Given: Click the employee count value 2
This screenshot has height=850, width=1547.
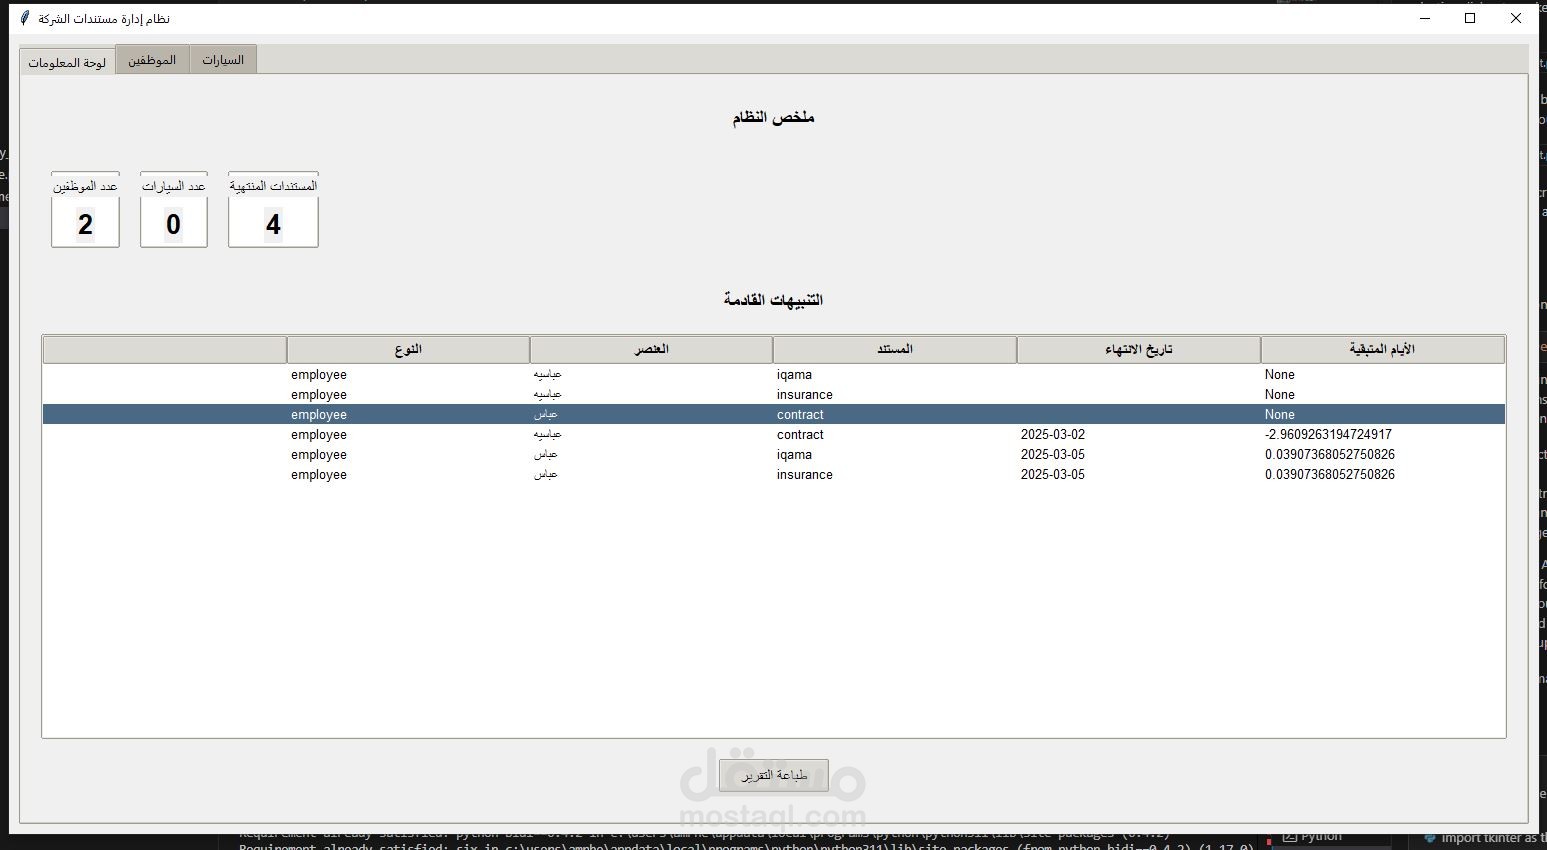Looking at the screenshot, I should tap(85, 224).
